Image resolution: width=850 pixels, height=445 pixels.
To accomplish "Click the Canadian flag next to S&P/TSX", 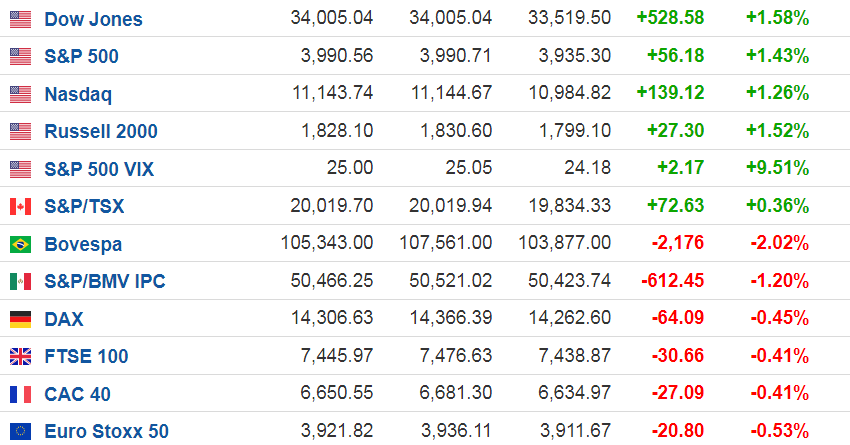I will 20,207.
